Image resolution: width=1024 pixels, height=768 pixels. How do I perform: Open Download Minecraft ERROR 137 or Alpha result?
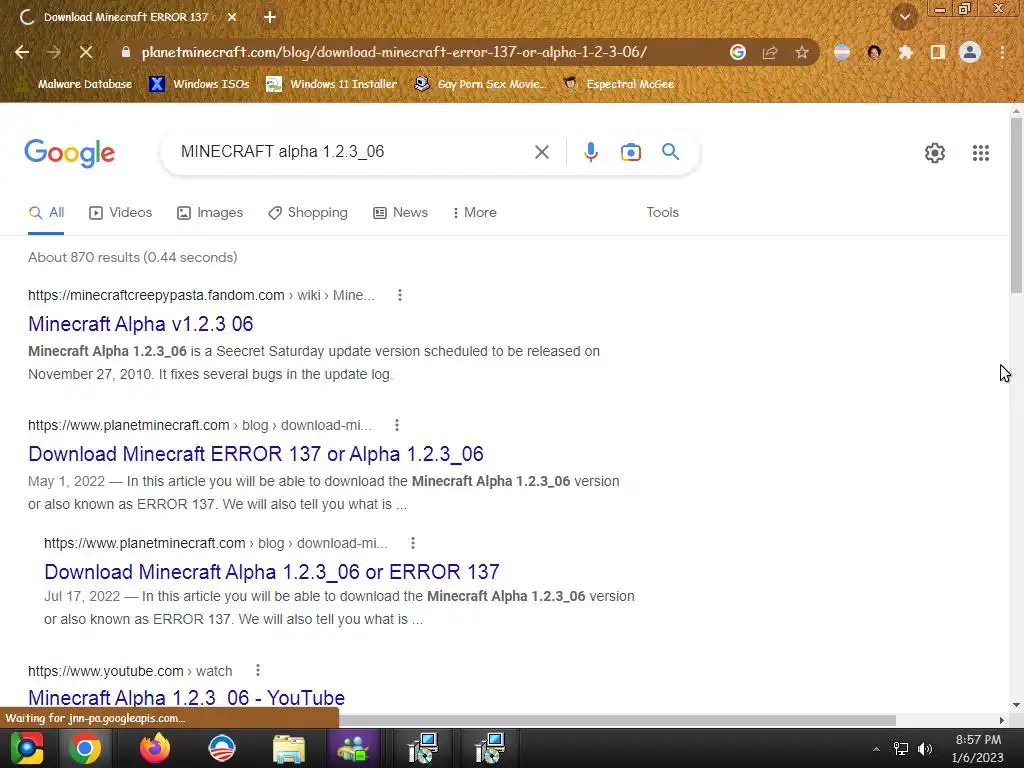tap(256, 454)
